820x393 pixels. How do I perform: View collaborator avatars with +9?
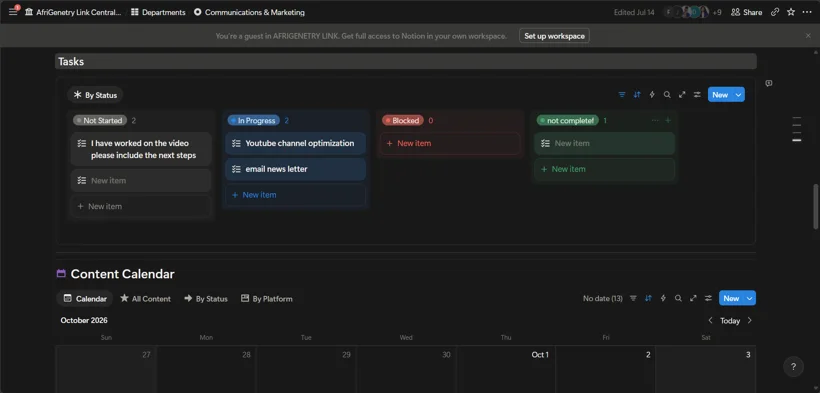coord(692,12)
